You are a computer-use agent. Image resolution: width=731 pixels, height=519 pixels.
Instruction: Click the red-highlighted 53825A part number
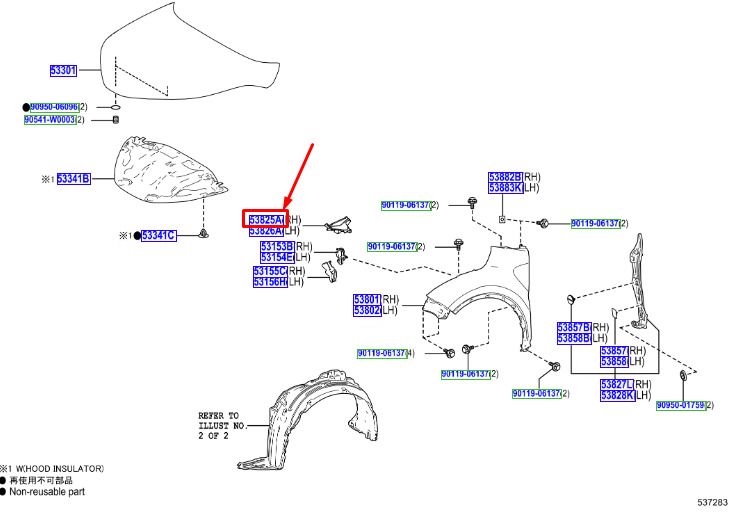click(x=266, y=219)
